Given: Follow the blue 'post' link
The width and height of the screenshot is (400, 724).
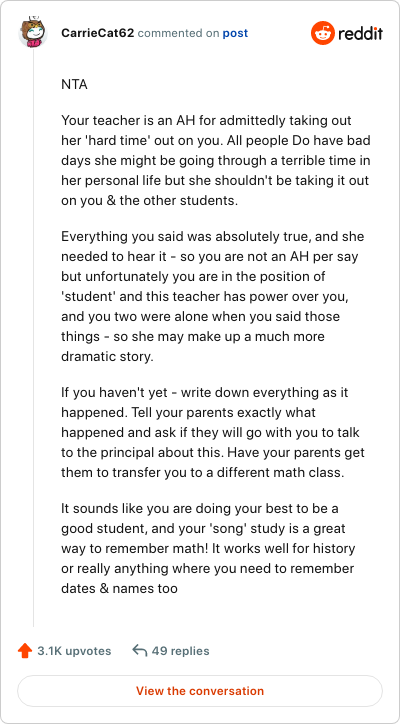Looking at the screenshot, I should [235, 33].
